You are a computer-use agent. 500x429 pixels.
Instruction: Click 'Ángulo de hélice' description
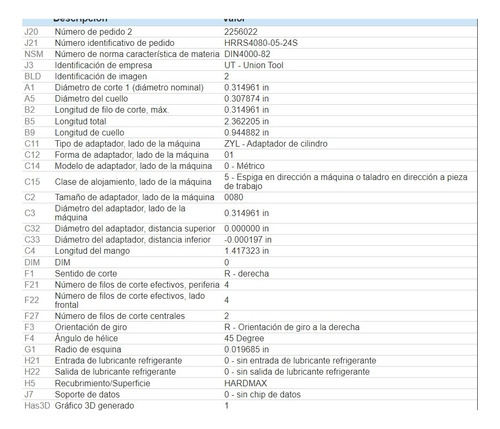[86, 338]
